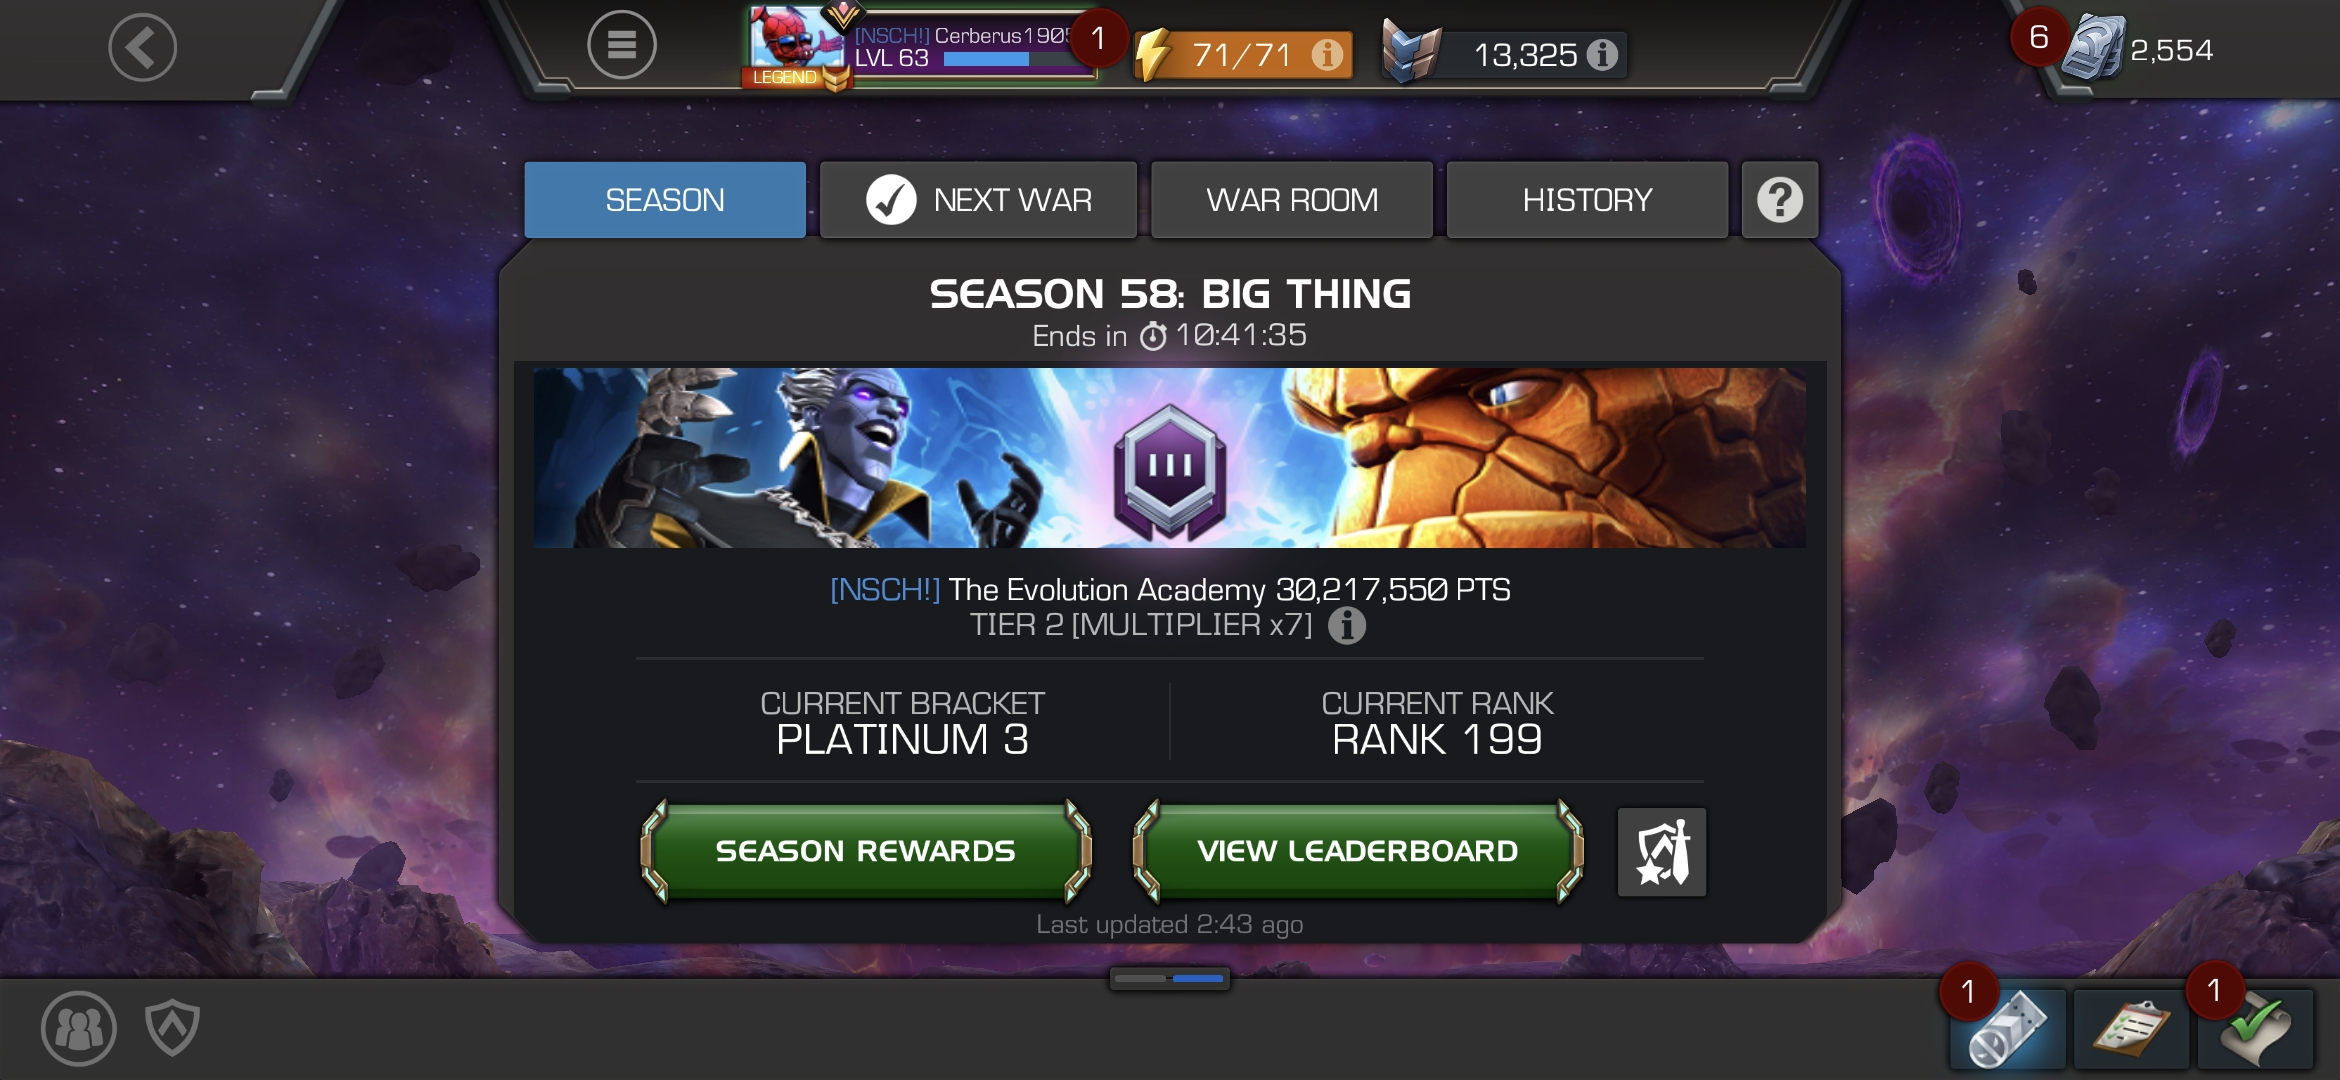Show tier multiplier info icon
The image size is (2340, 1080).
pyautogui.click(x=1347, y=625)
